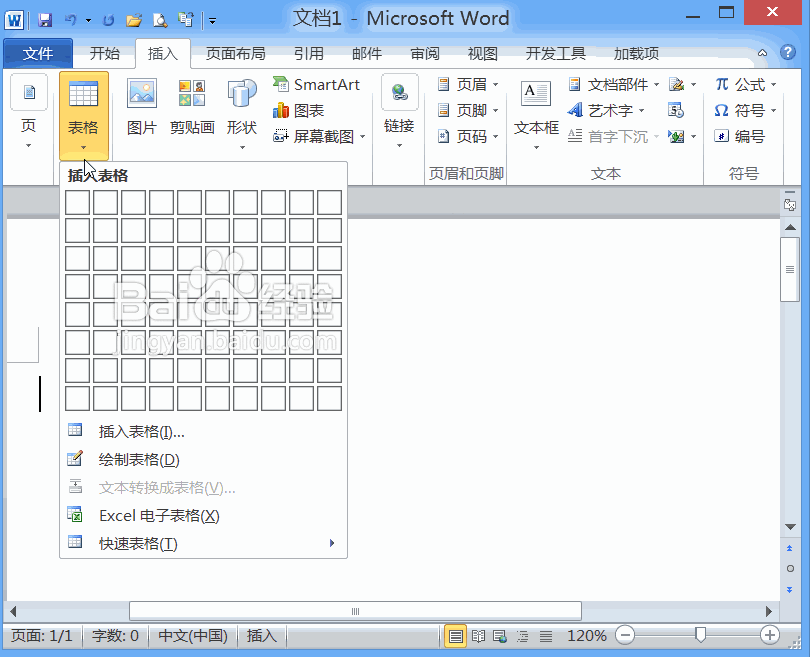The image size is (810, 657).
Task: Click the select browse object circle
Action: (x=790, y=569)
